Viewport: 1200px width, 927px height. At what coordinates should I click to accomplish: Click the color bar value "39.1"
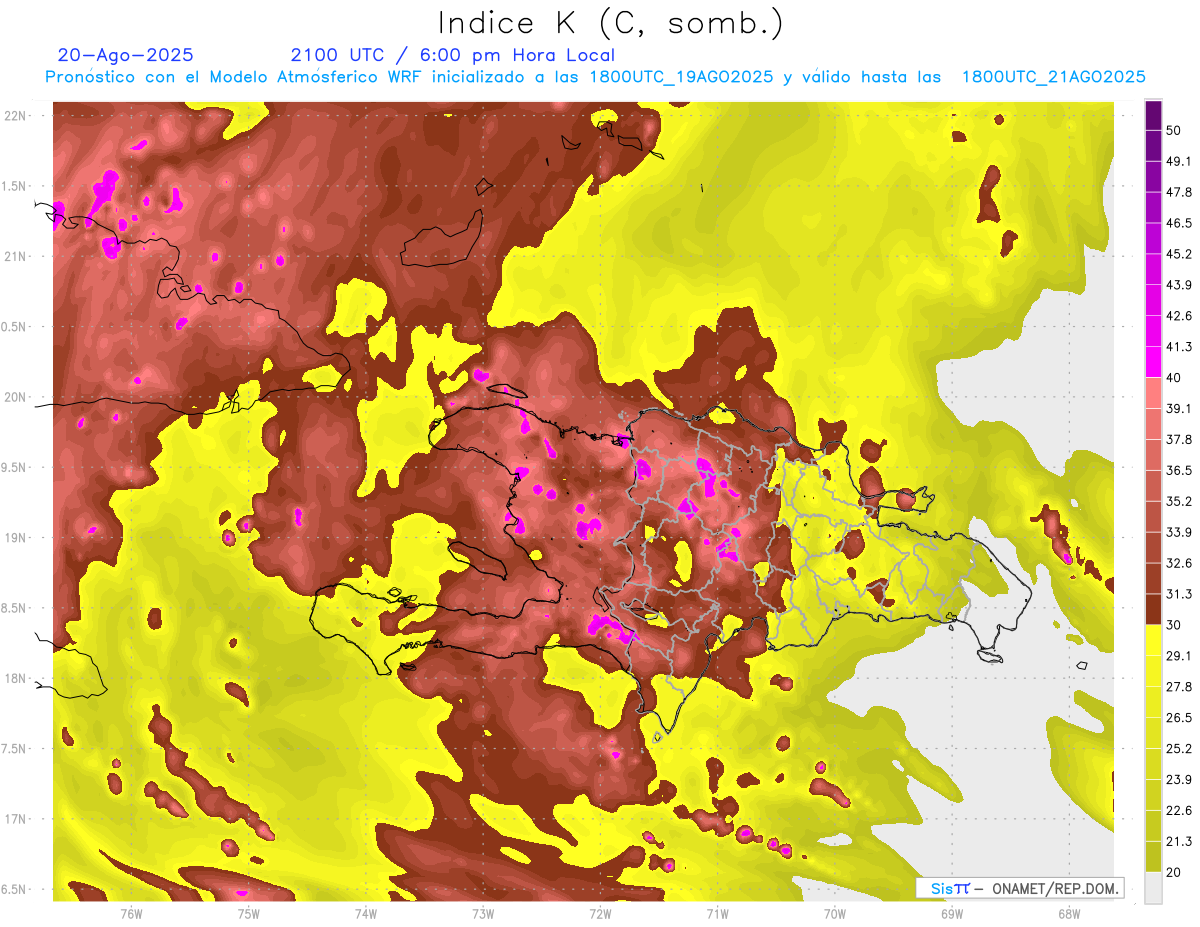pyautogui.click(x=1179, y=409)
